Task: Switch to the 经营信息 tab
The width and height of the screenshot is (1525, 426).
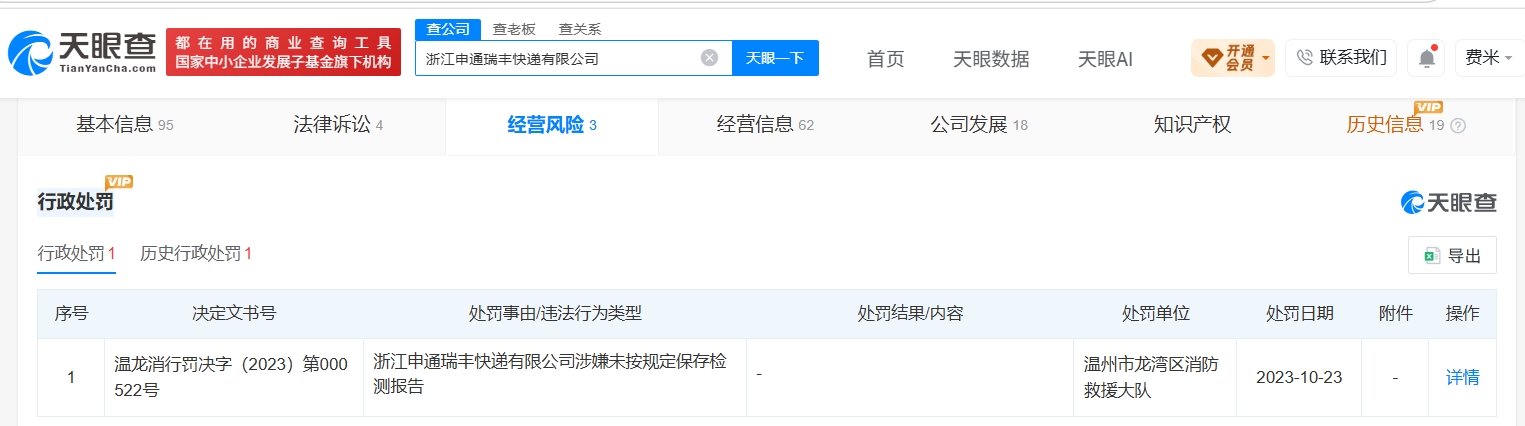Action: pos(765,125)
